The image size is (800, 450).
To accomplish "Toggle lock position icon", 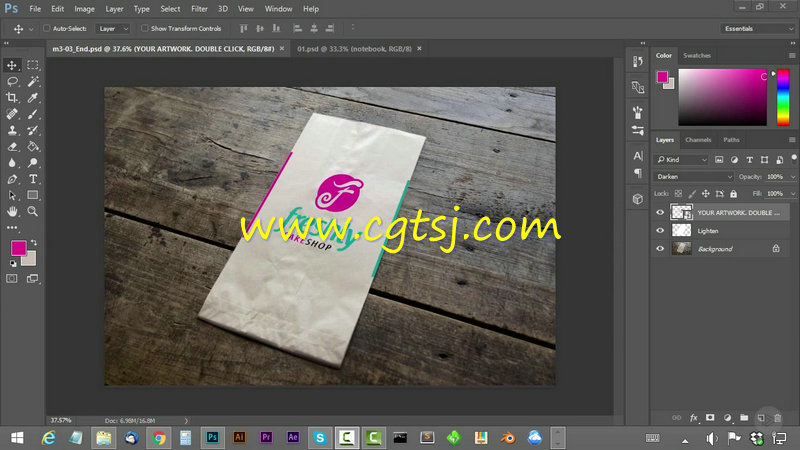I will coord(706,193).
